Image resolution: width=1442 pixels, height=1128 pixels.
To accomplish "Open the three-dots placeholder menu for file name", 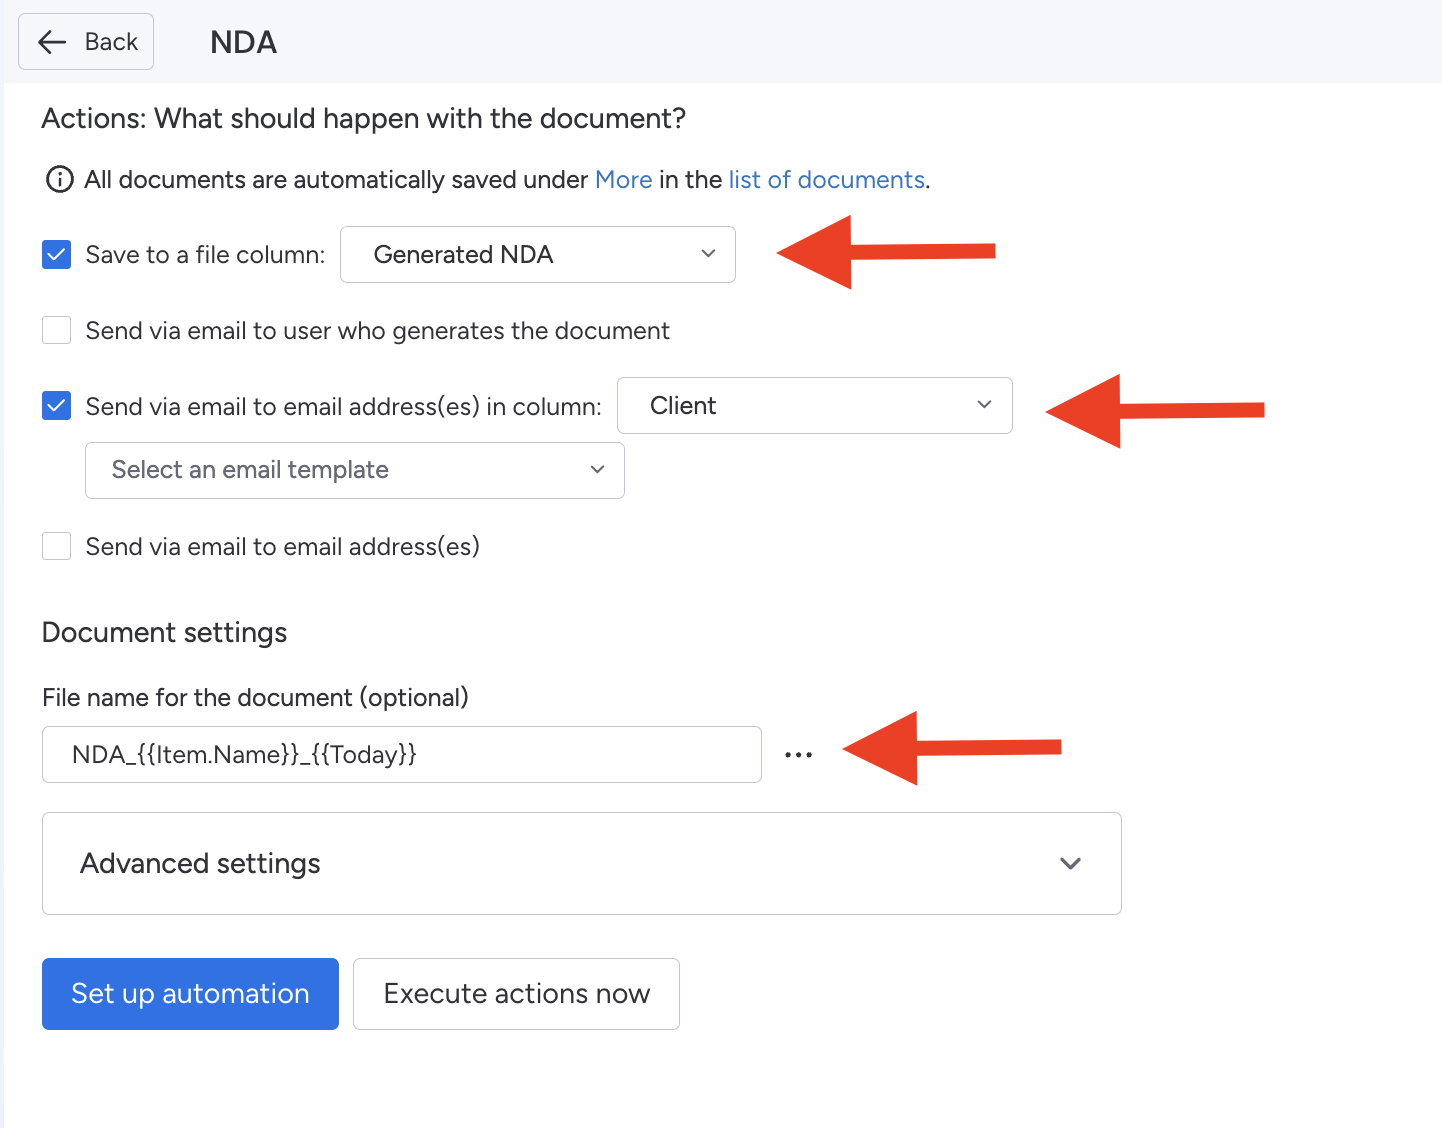I will coord(798,755).
